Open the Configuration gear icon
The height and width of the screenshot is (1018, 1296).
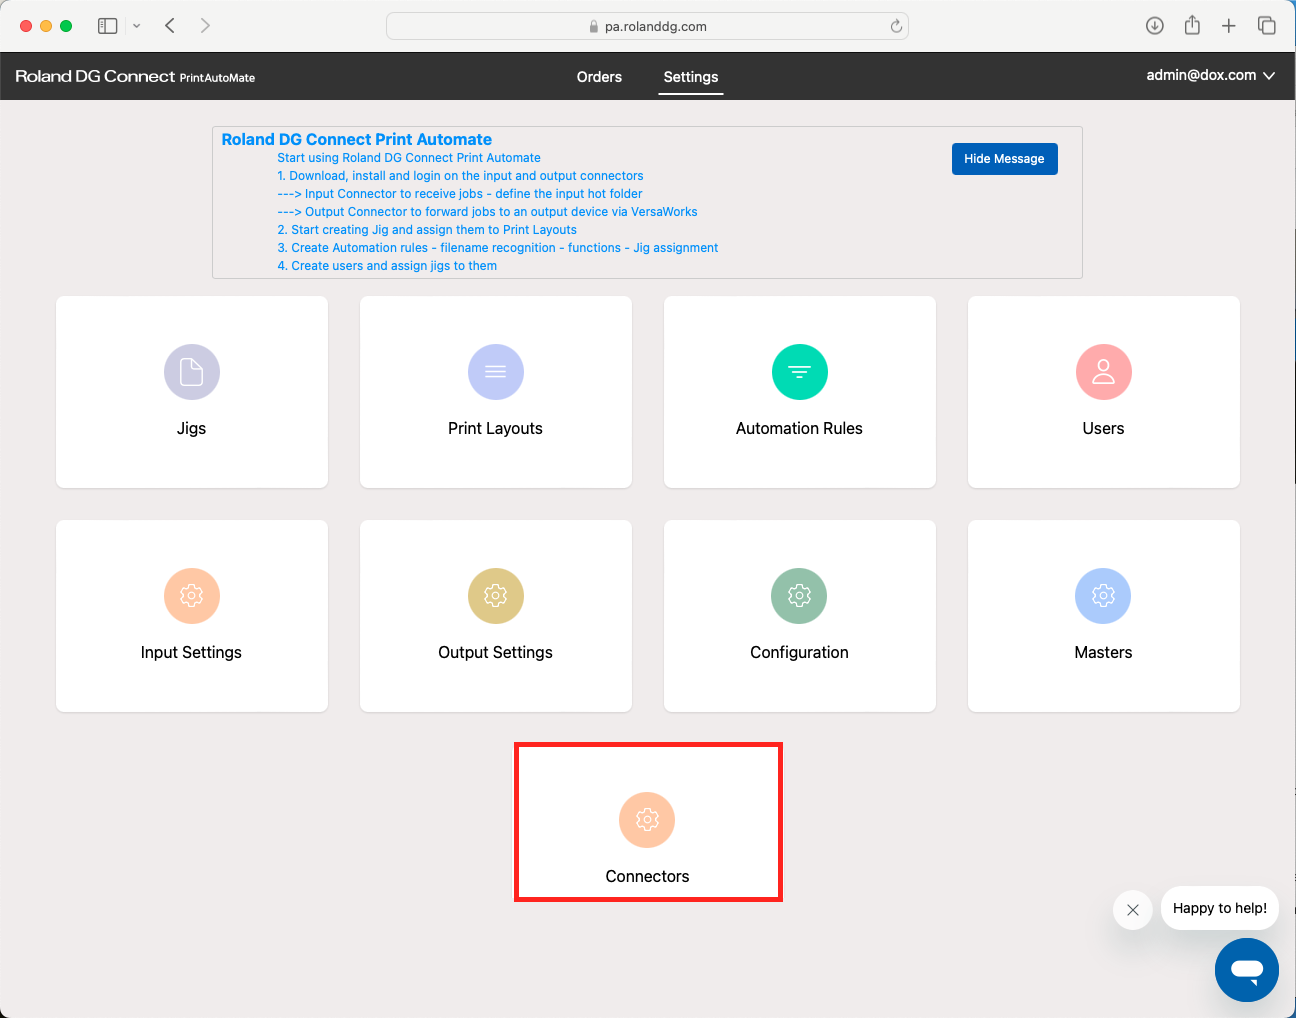pos(799,596)
